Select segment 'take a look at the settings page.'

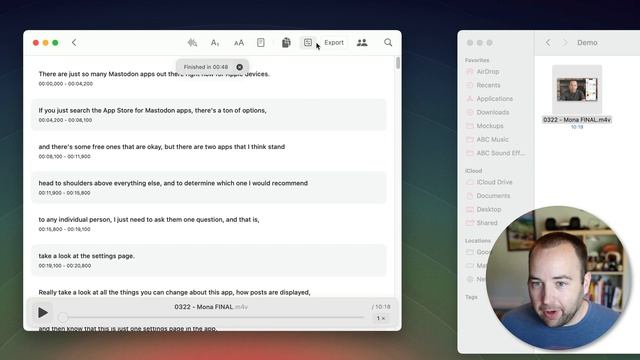(x=209, y=260)
